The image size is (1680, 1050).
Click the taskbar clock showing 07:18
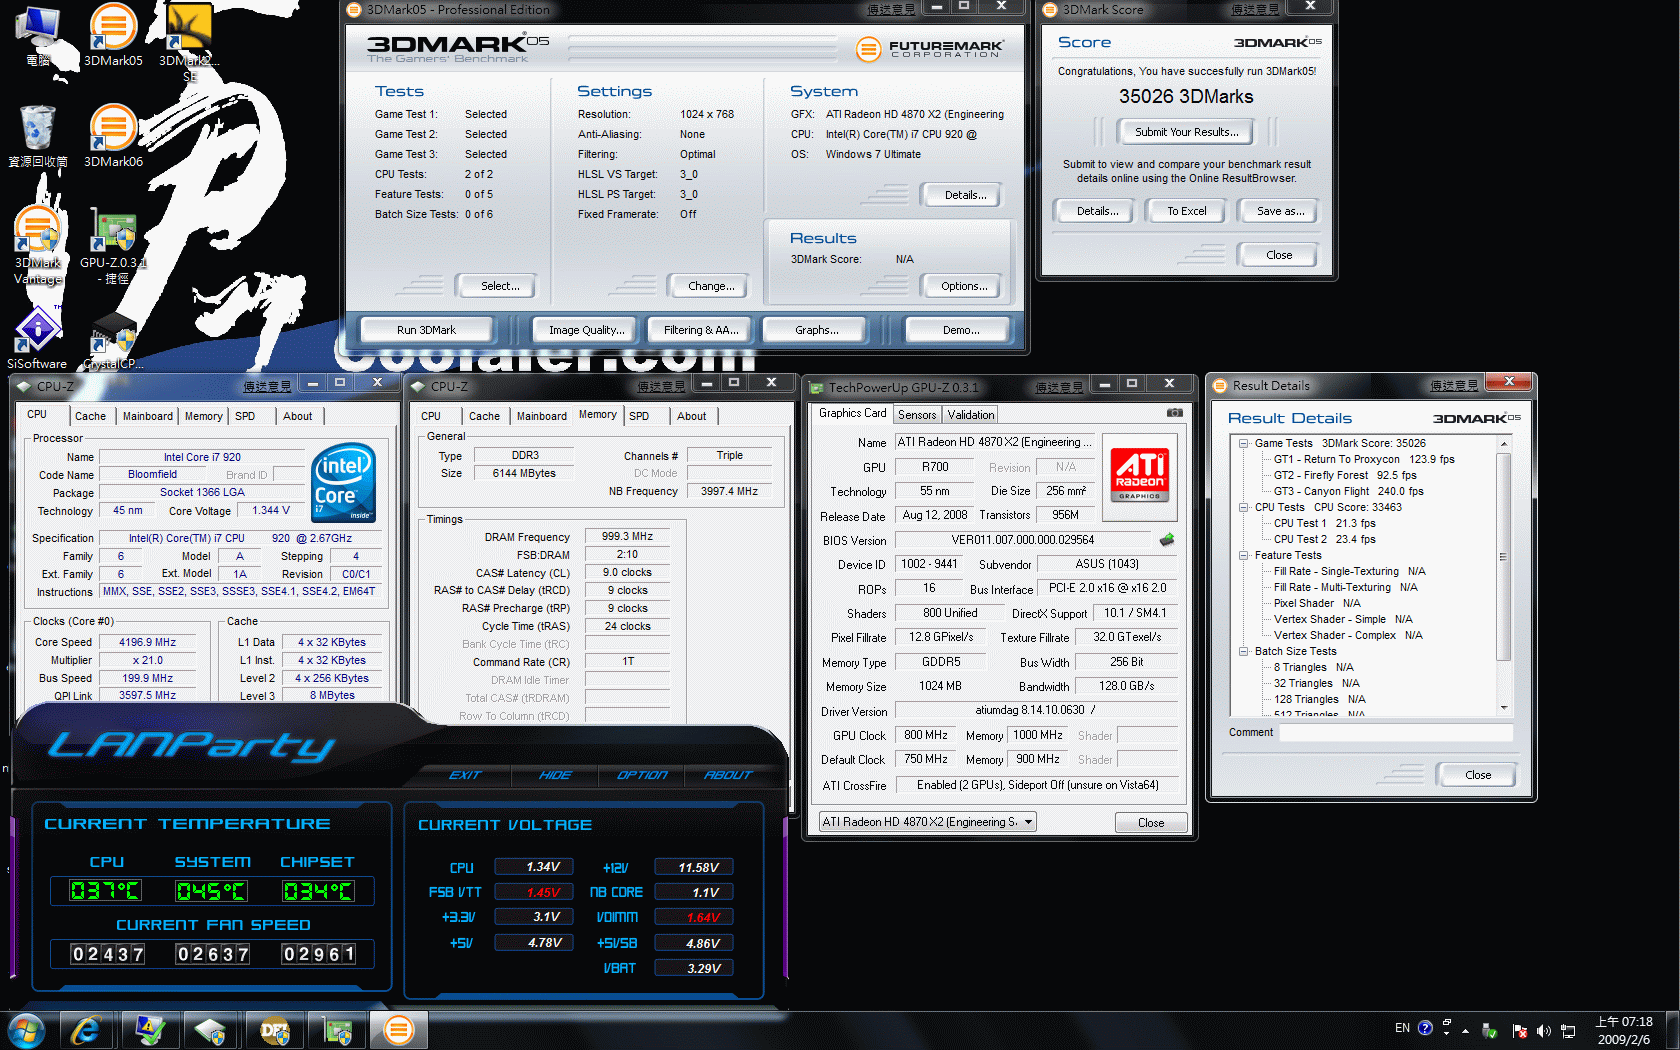(1624, 1030)
